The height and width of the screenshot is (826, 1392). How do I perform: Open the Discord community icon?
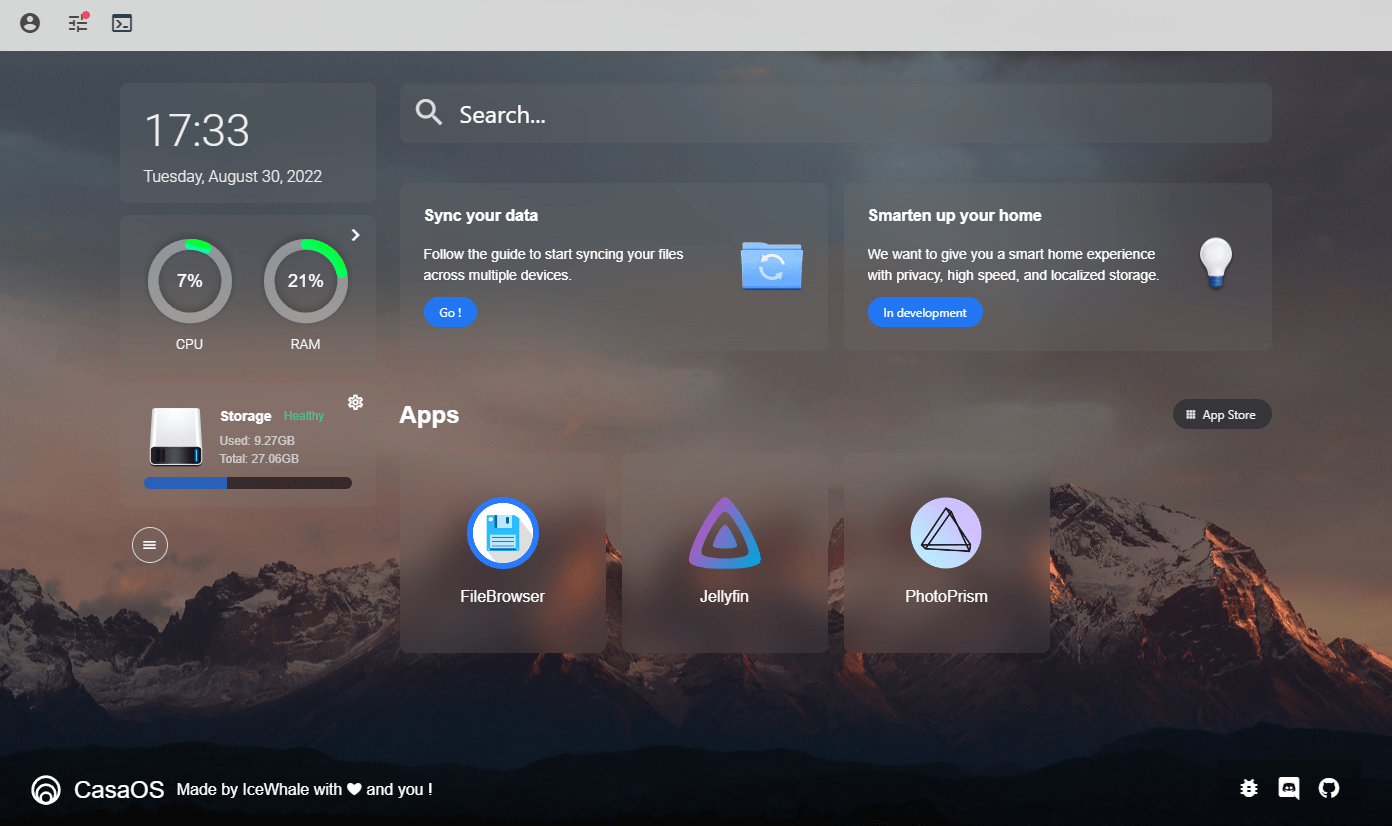(1289, 788)
